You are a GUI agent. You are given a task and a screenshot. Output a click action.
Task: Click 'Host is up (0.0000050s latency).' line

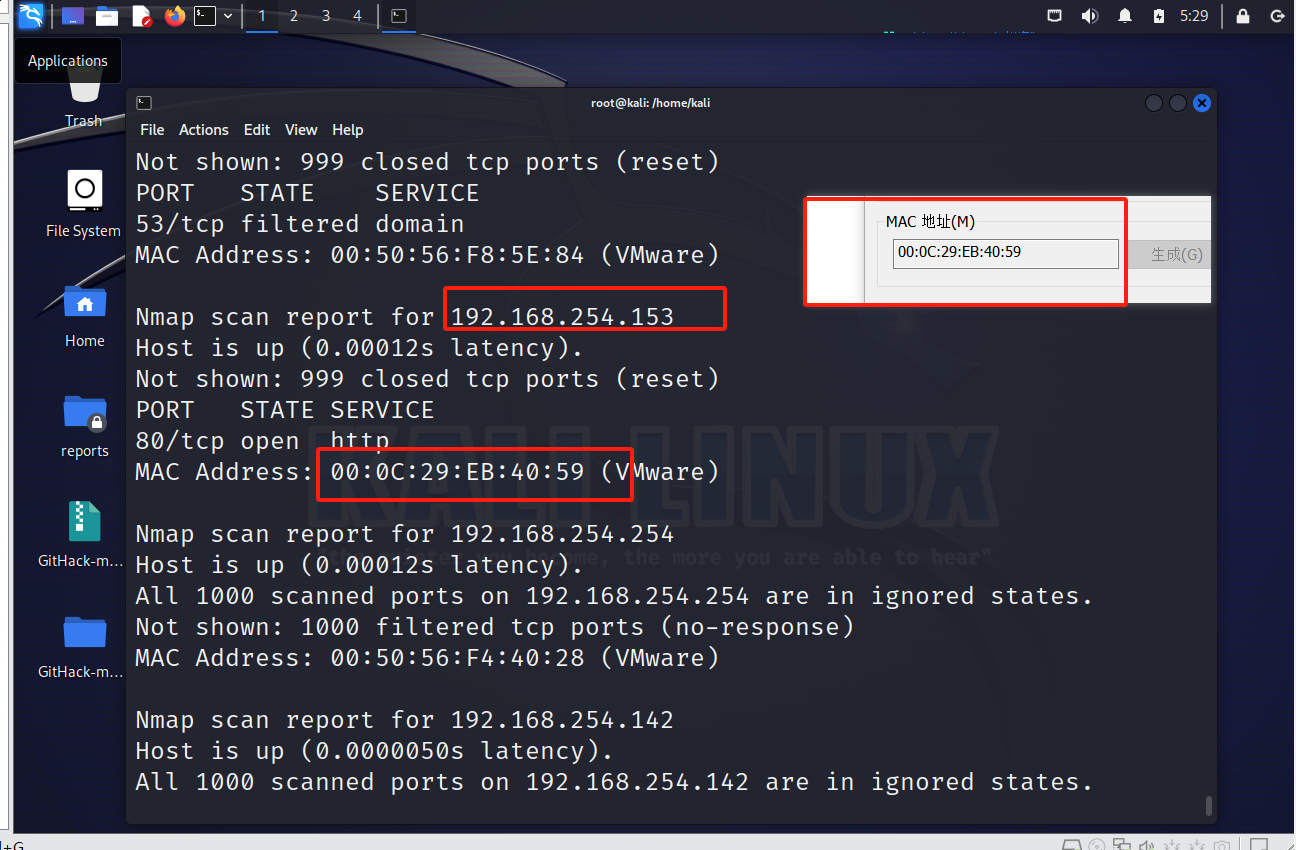375,751
